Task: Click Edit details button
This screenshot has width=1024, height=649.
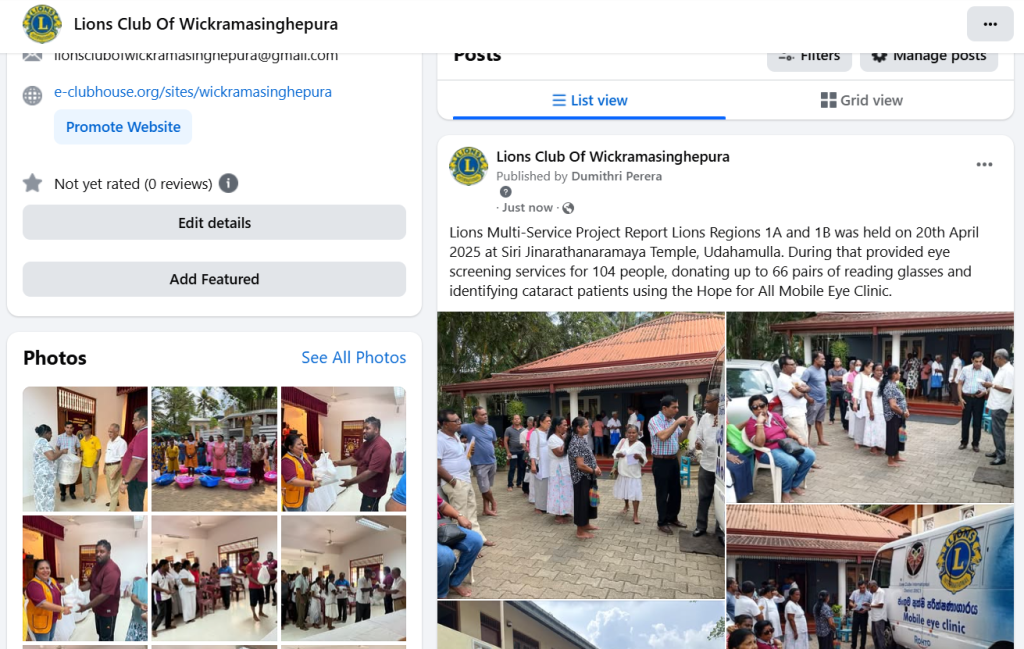Action: (x=214, y=223)
